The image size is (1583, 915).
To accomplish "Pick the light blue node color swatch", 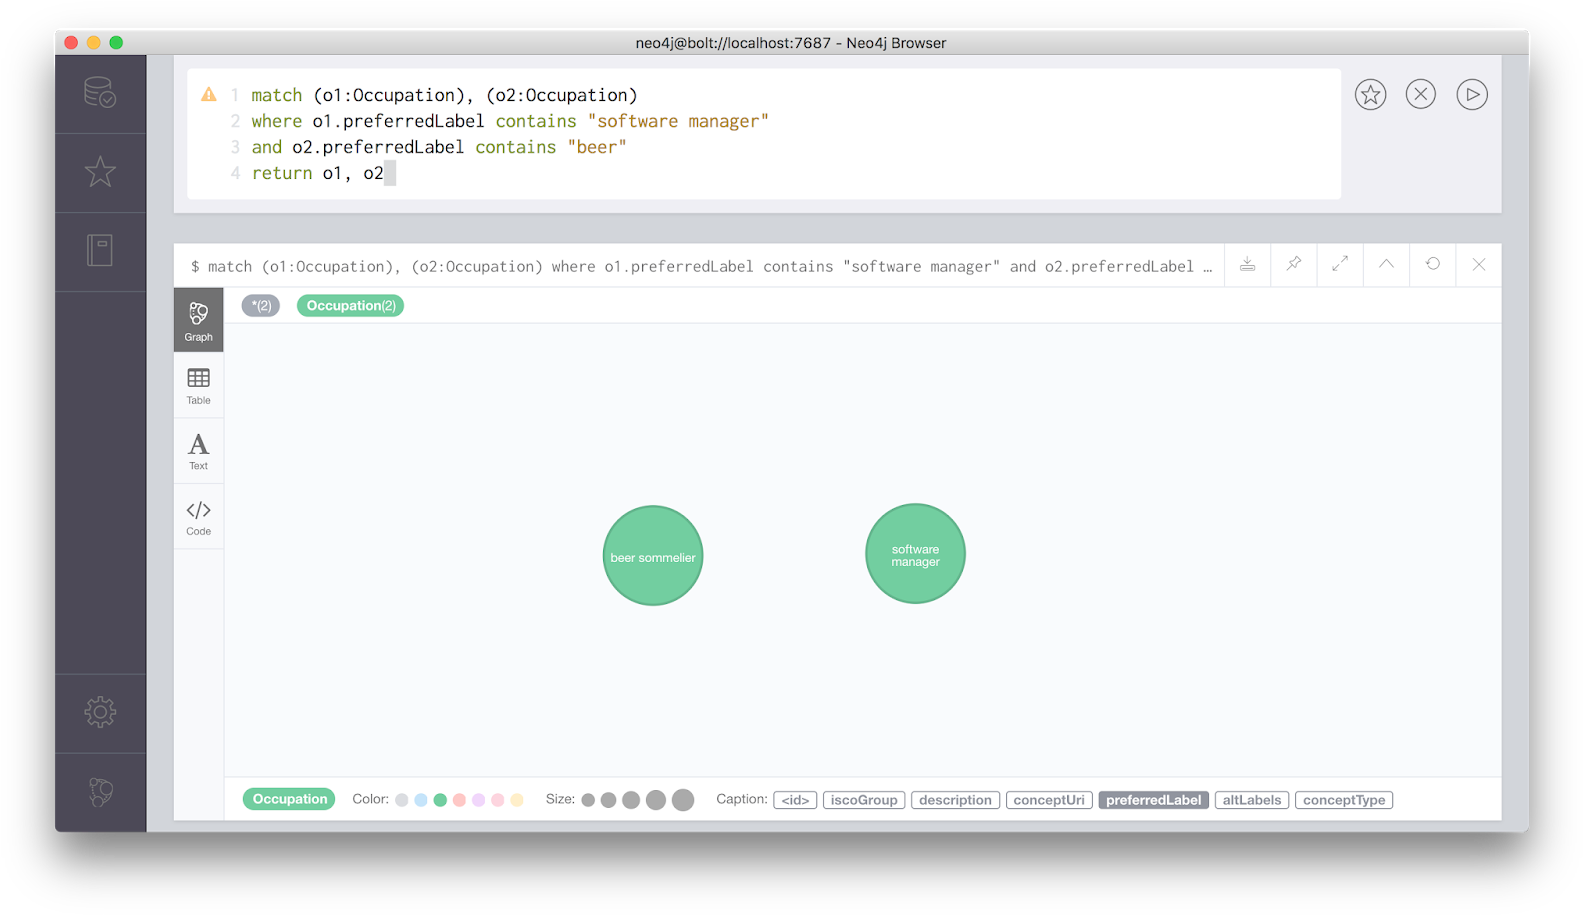I will point(421,800).
